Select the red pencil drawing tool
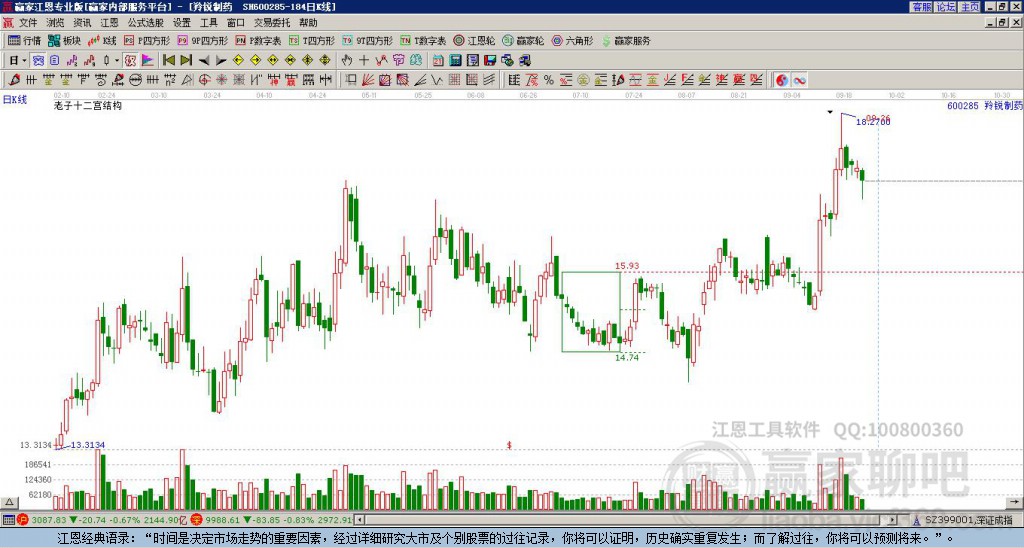Viewport: 1024px width, 548px height. point(14,80)
